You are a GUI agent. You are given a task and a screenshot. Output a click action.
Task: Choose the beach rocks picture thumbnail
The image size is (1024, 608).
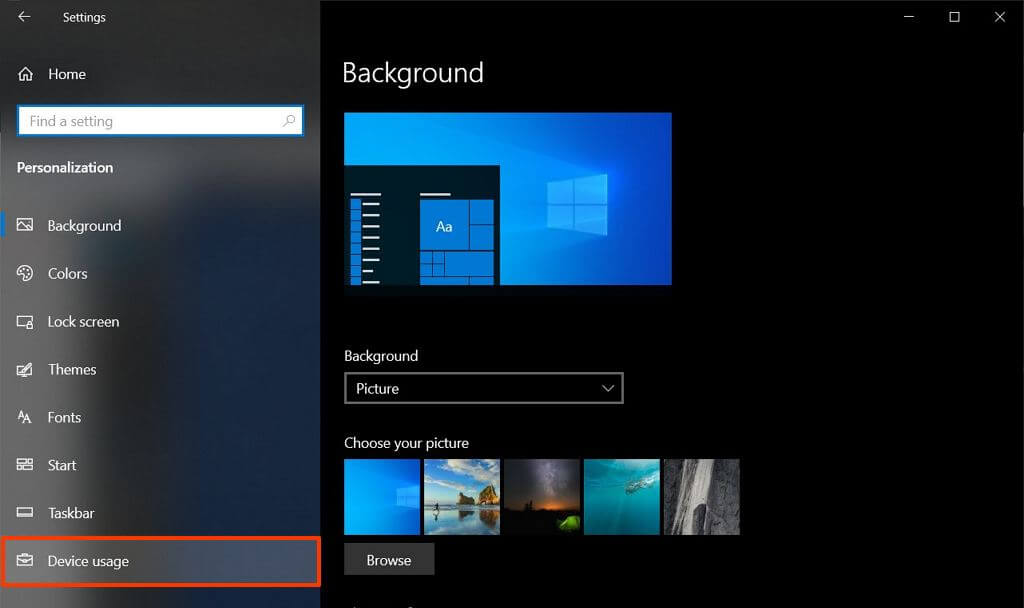tap(462, 497)
